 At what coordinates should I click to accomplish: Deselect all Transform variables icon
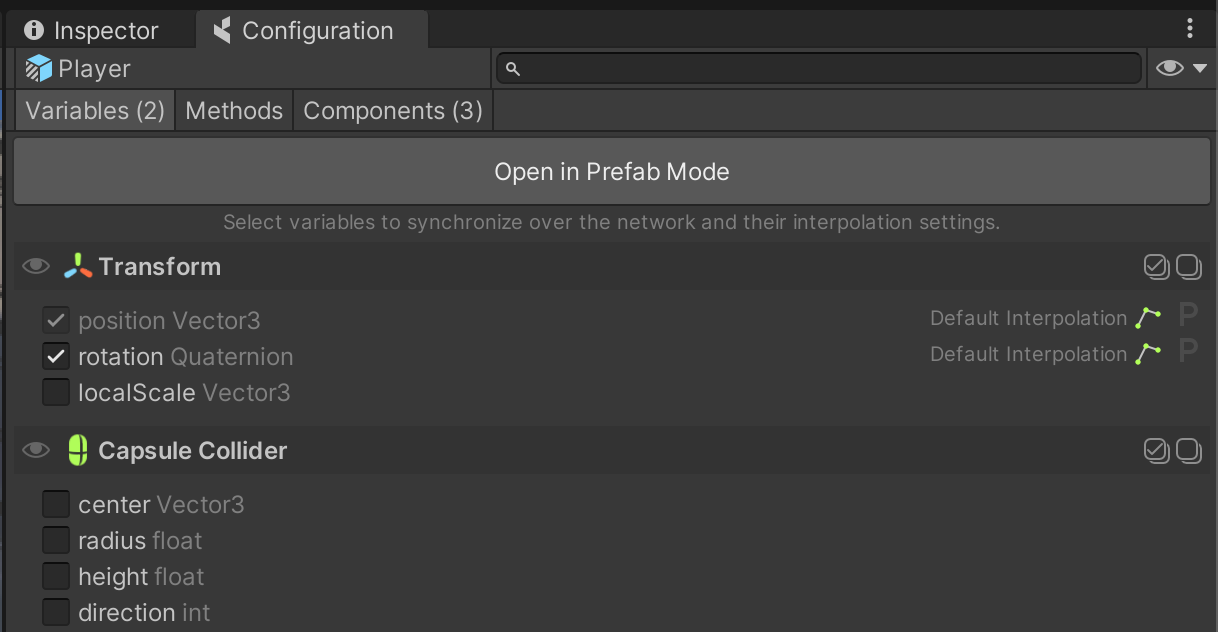coord(1188,266)
